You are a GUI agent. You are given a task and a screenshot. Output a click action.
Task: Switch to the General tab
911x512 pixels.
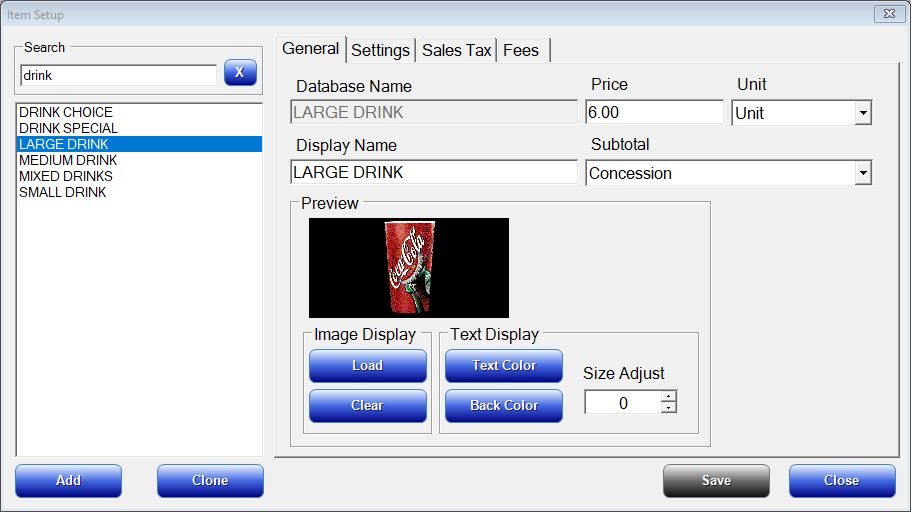pos(311,49)
